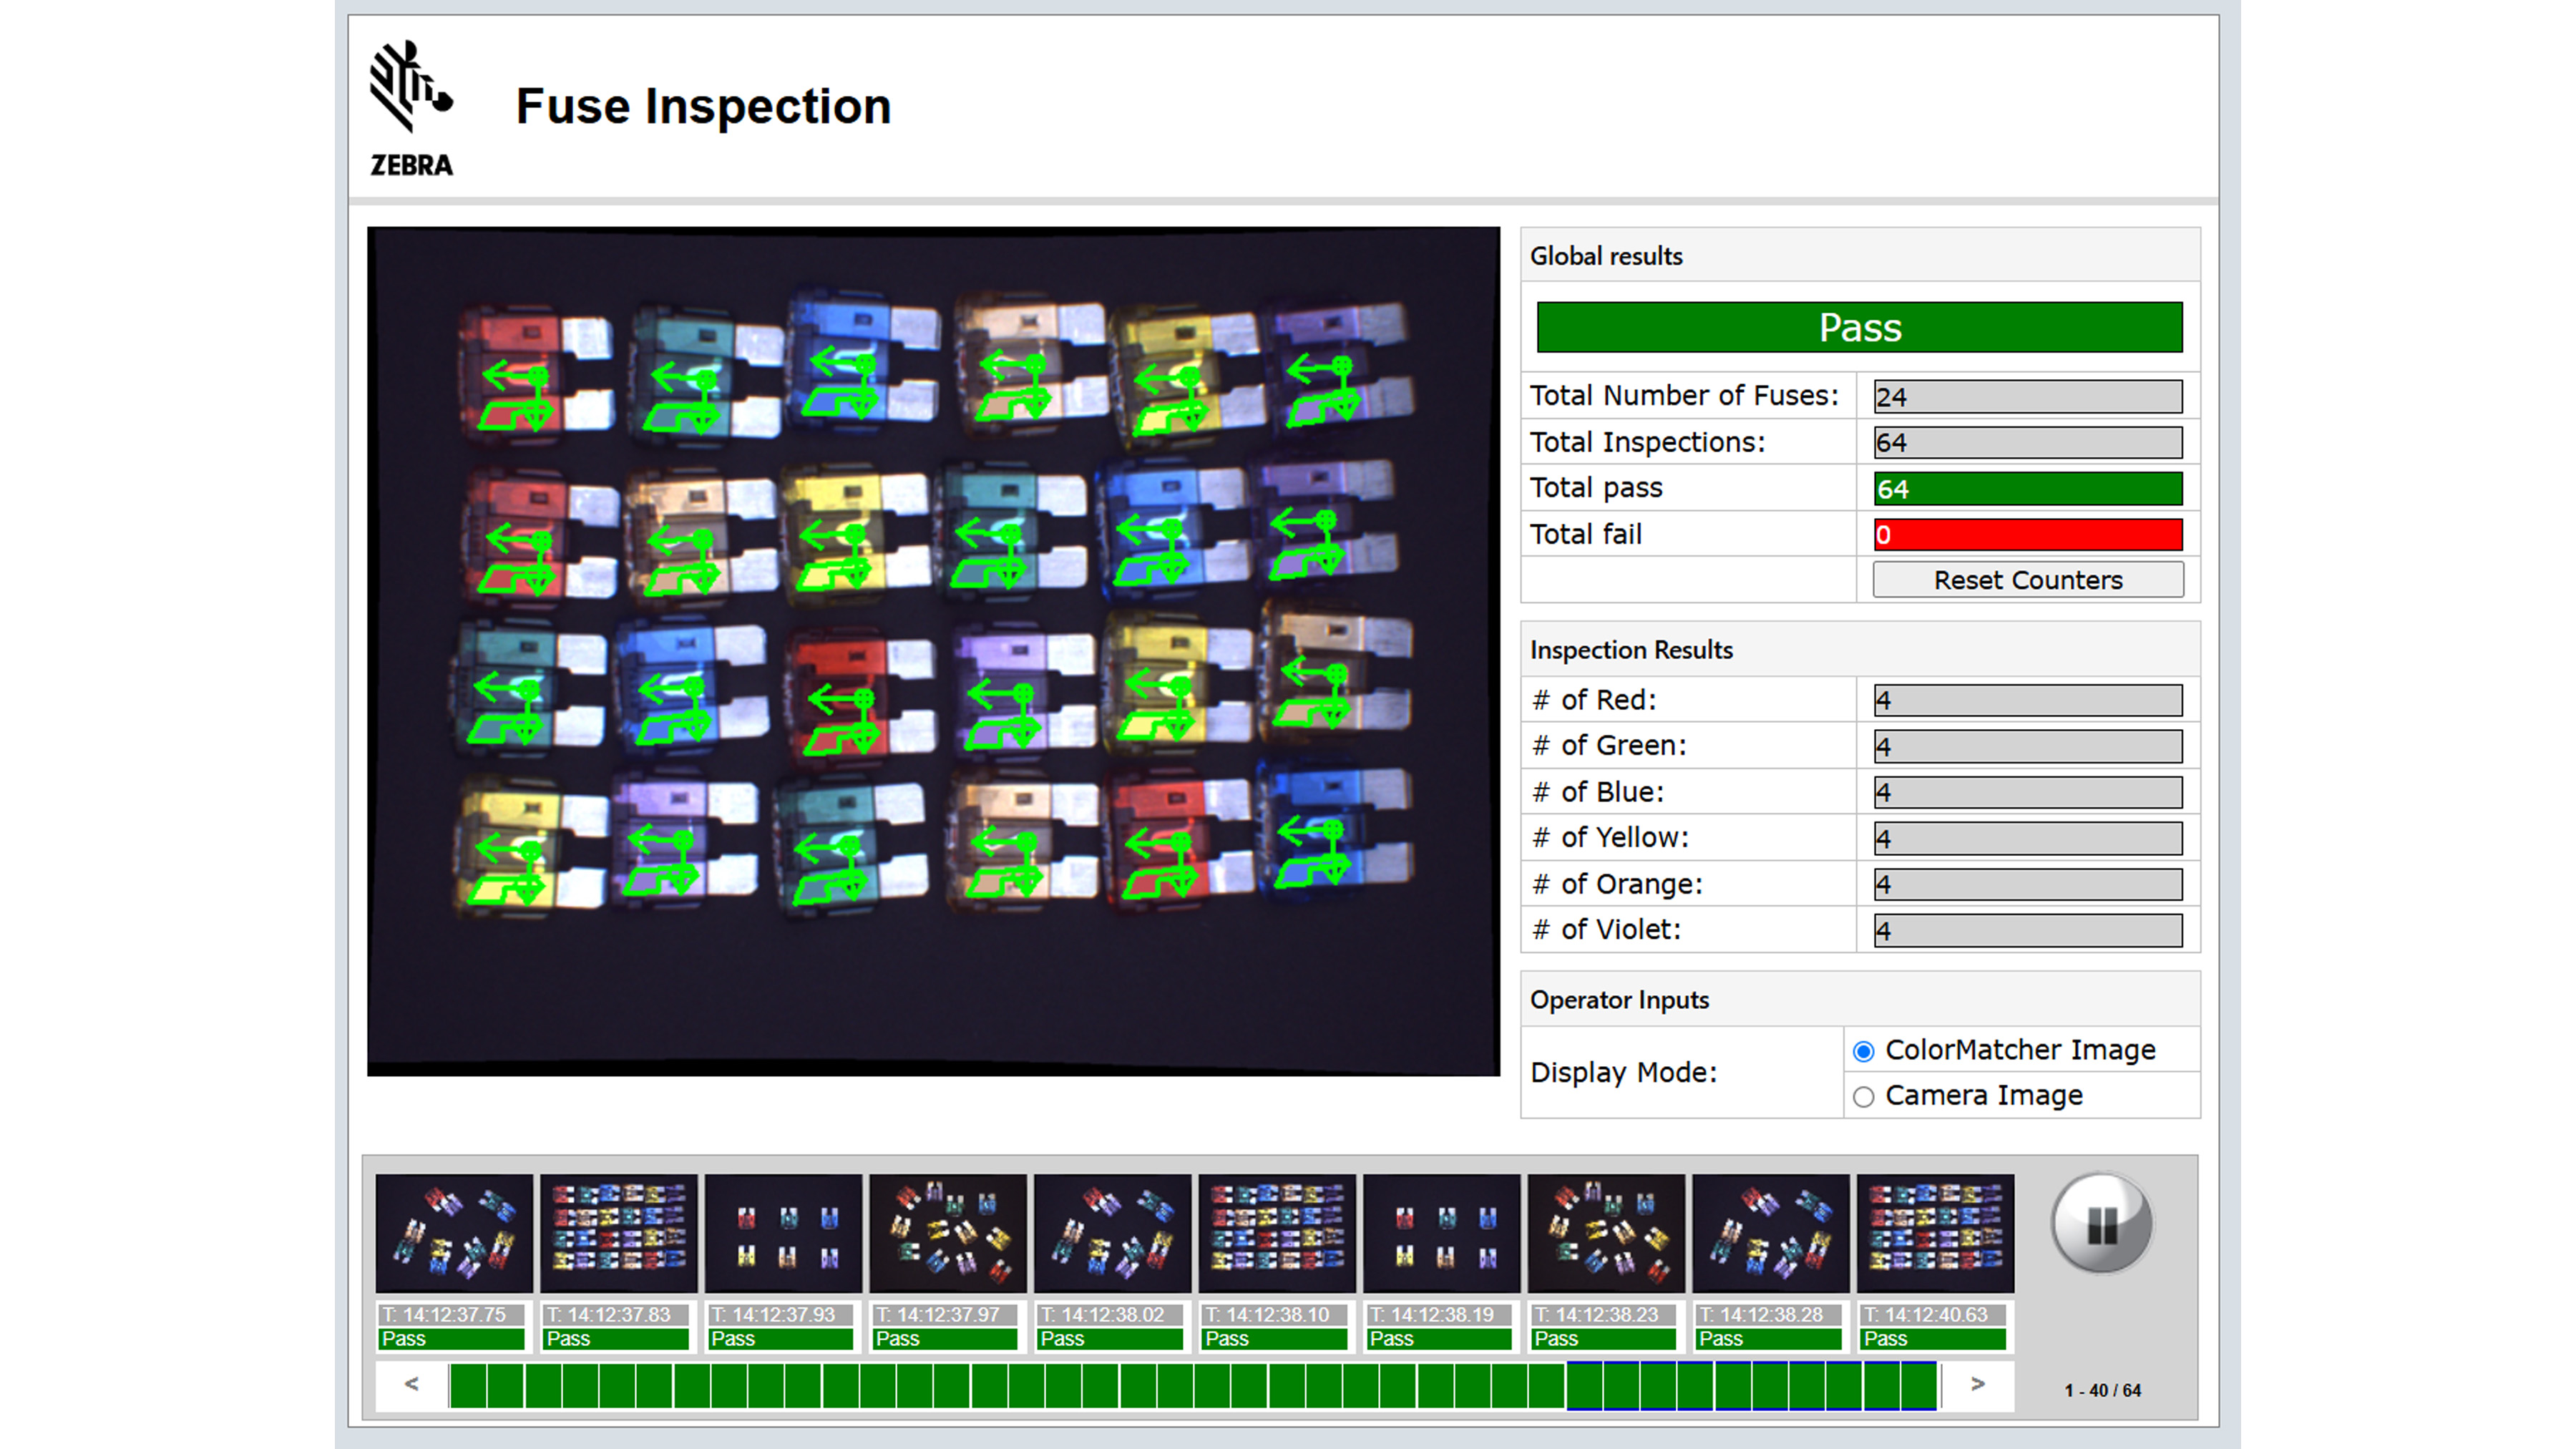Viewport: 2576px width, 1449px height.
Task: Click the next arrow in the thumbnail strip
Action: click(1977, 1385)
